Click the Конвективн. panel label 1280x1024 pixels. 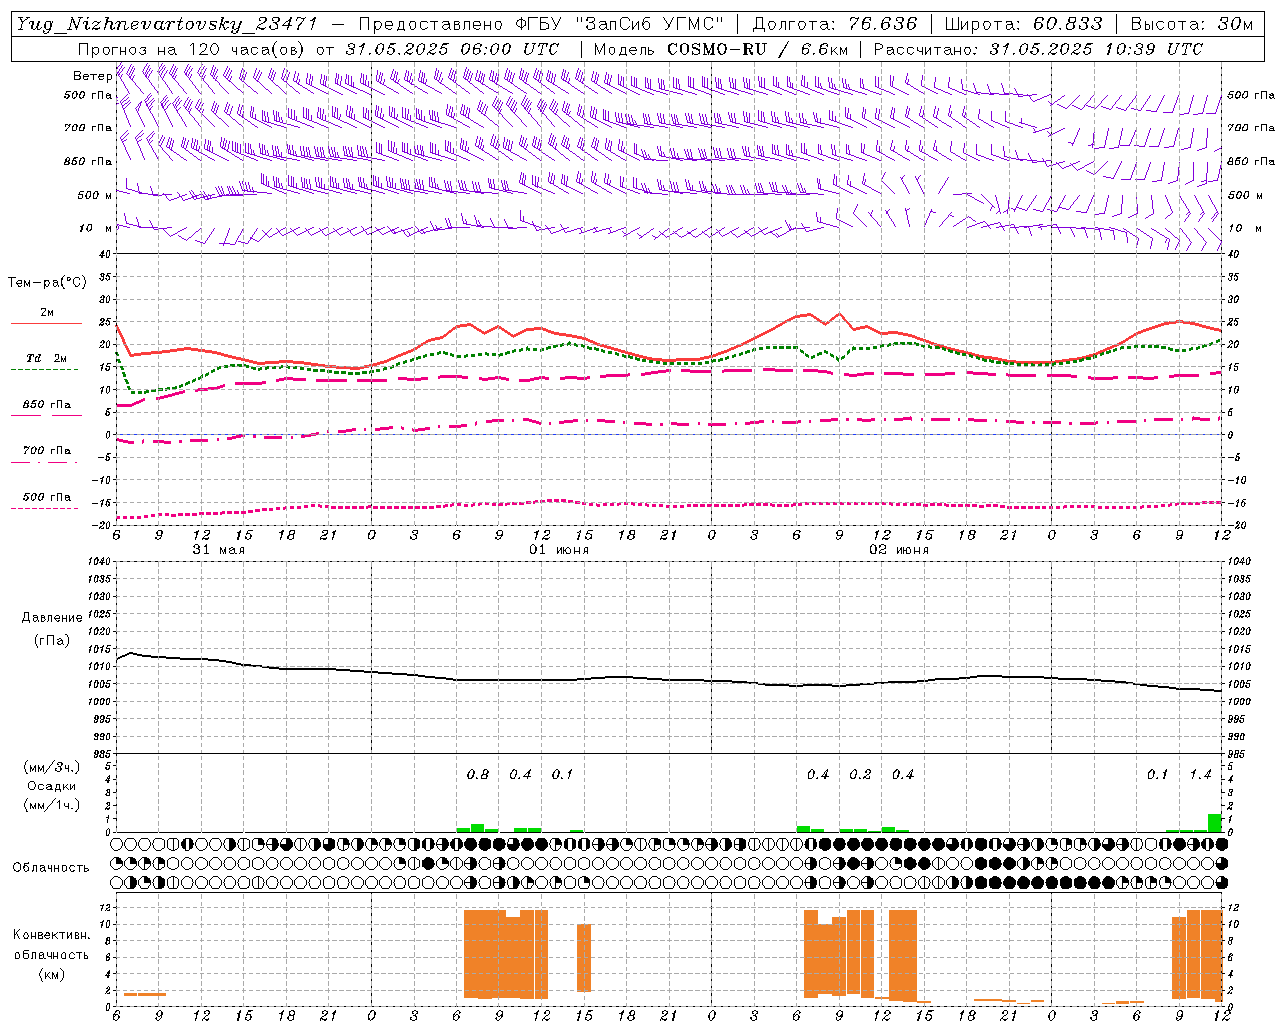click(51, 935)
